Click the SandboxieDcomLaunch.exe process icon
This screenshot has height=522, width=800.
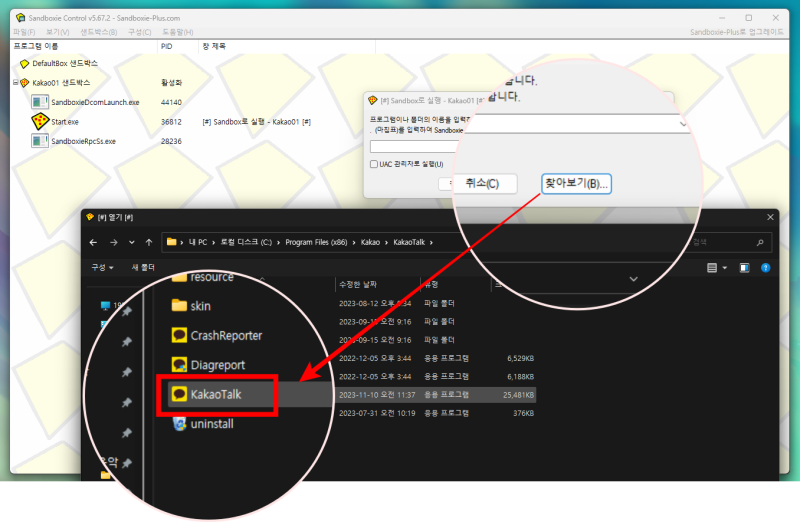tap(40, 102)
